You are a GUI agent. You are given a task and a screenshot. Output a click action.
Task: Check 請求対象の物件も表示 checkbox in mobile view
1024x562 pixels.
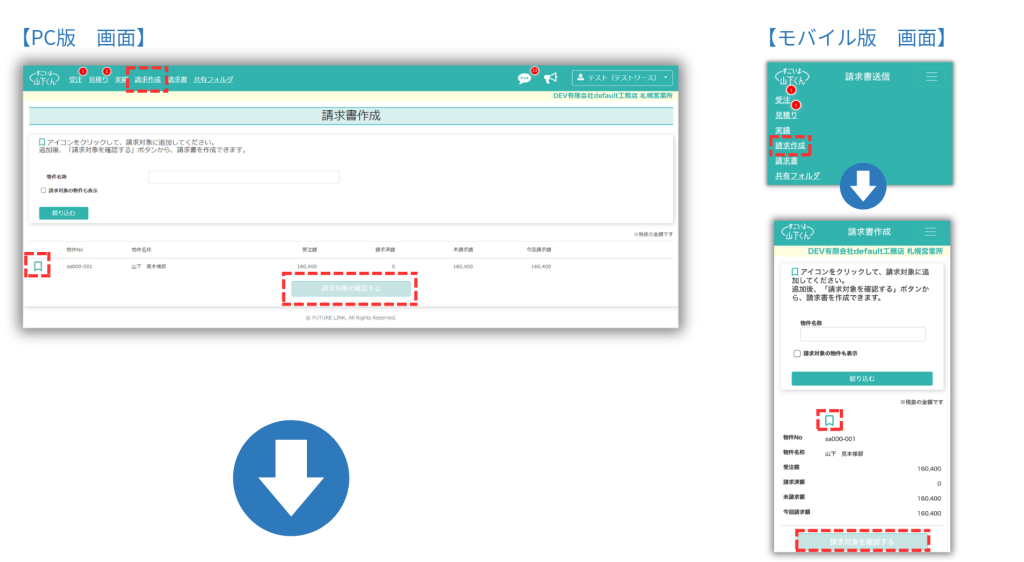pos(797,353)
